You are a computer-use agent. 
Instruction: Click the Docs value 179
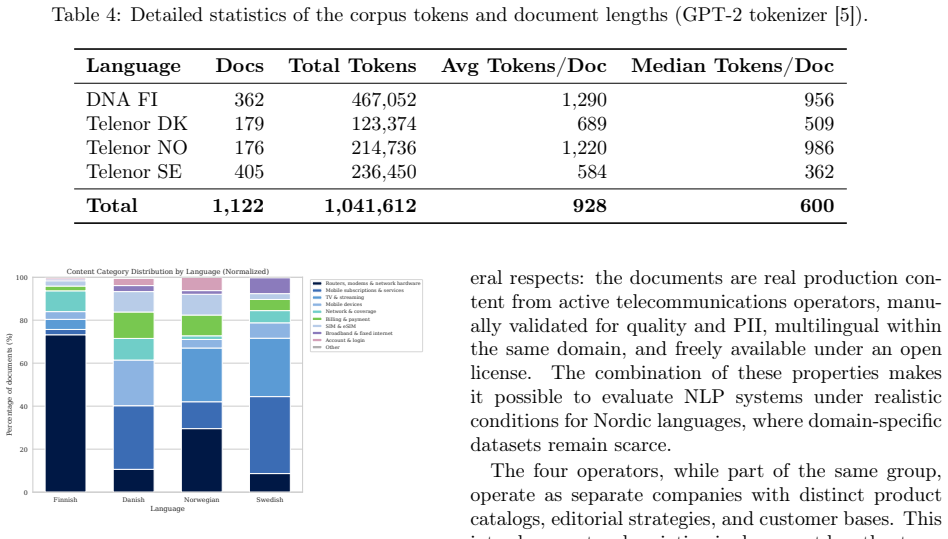[249, 124]
